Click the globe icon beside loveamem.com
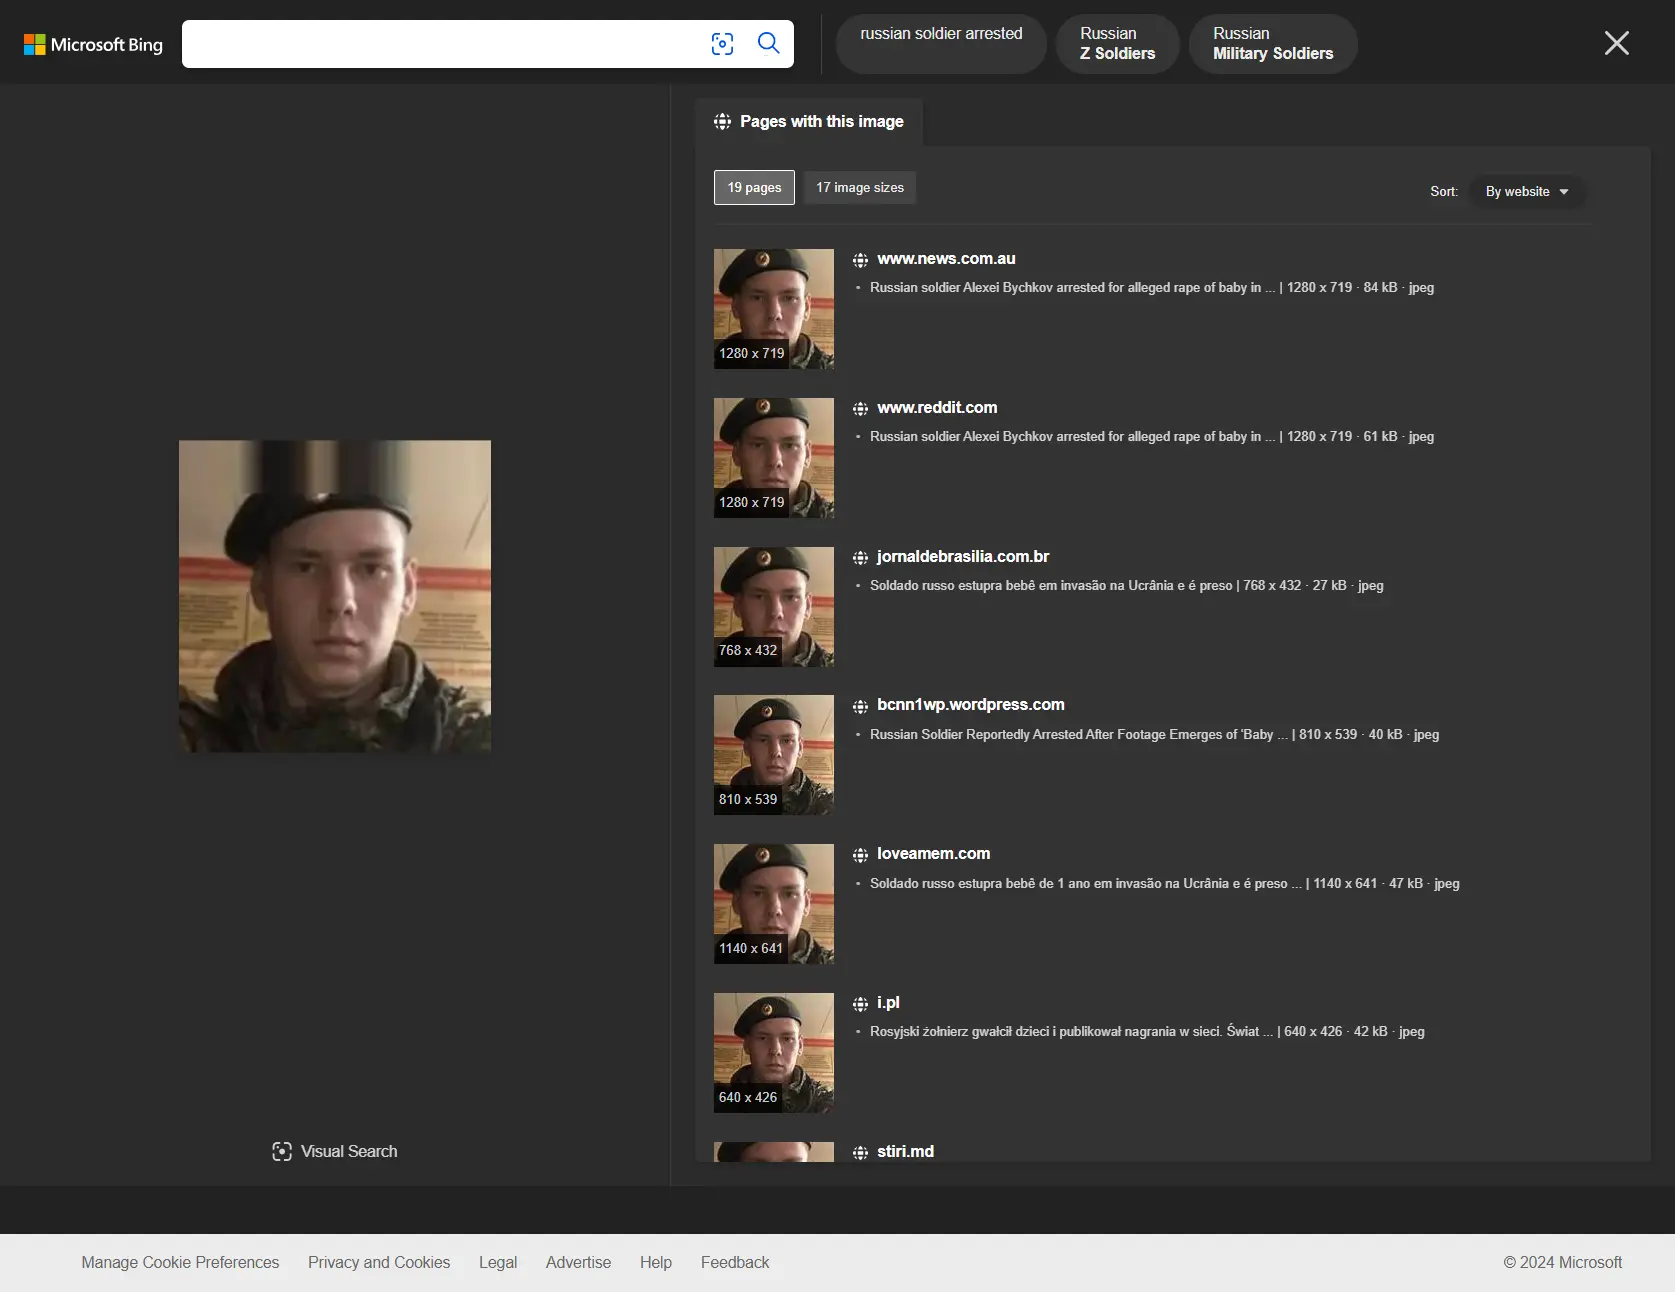This screenshot has width=1675, height=1292. pyautogui.click(x=860, y=855)
